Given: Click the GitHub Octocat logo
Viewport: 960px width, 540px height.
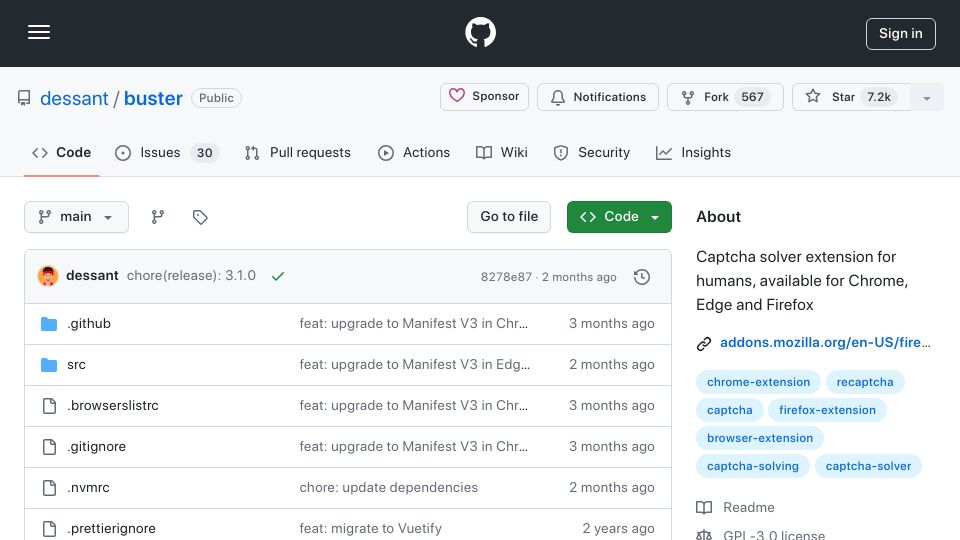Looking at the screenshot, I should pyautogui.click(x=480, y=32).
